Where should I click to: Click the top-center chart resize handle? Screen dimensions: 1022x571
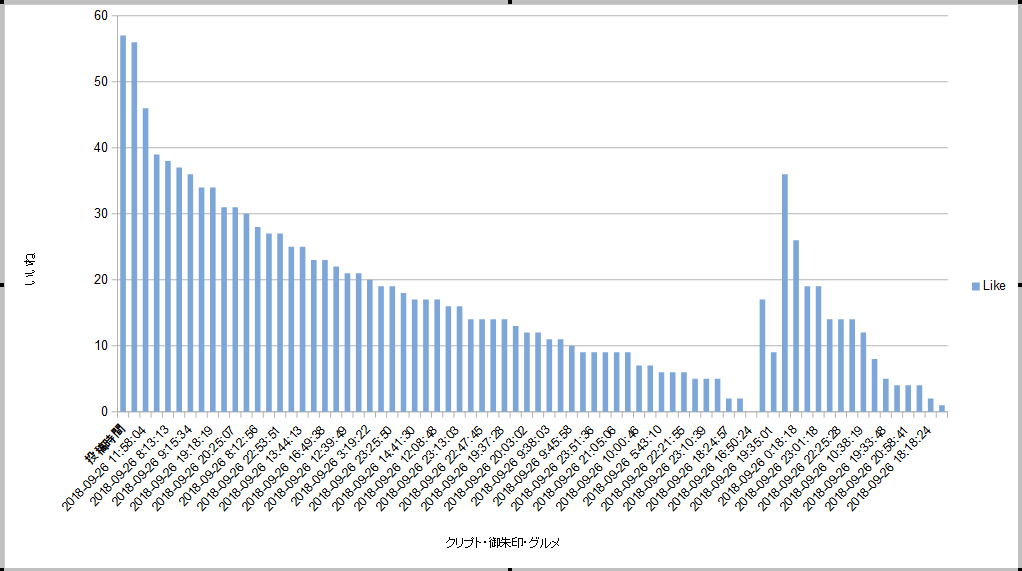[x=511, y=2]
